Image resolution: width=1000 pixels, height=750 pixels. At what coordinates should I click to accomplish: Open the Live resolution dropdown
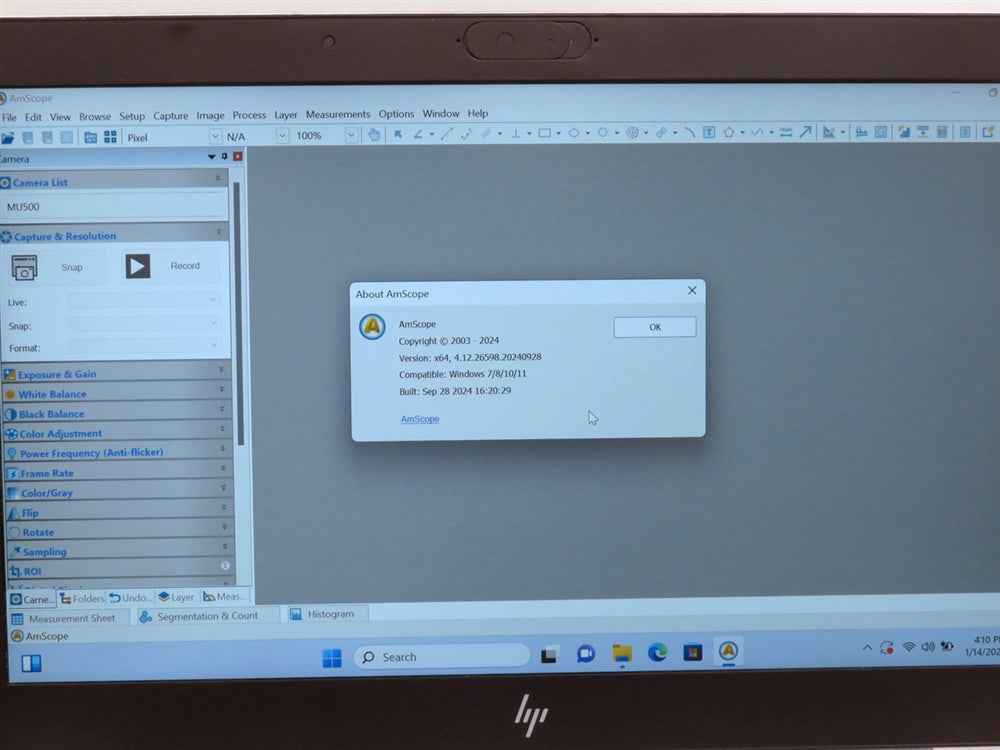145,300
